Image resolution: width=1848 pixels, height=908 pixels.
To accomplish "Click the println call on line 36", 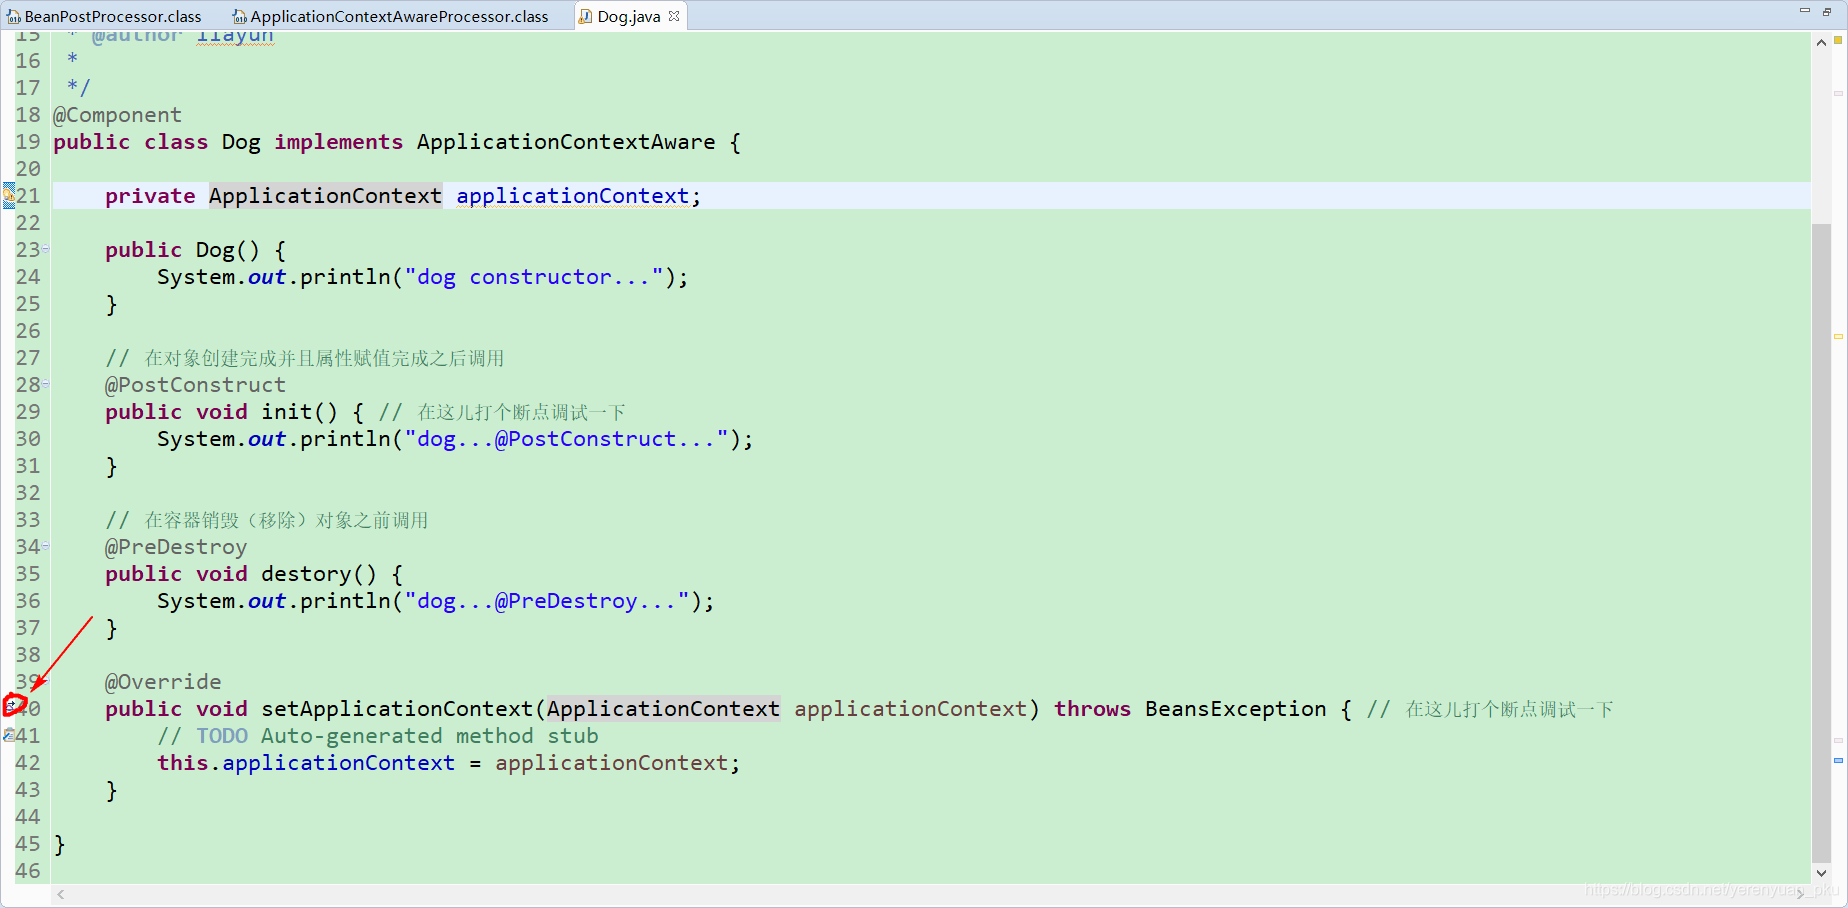I will coord(345,601).
